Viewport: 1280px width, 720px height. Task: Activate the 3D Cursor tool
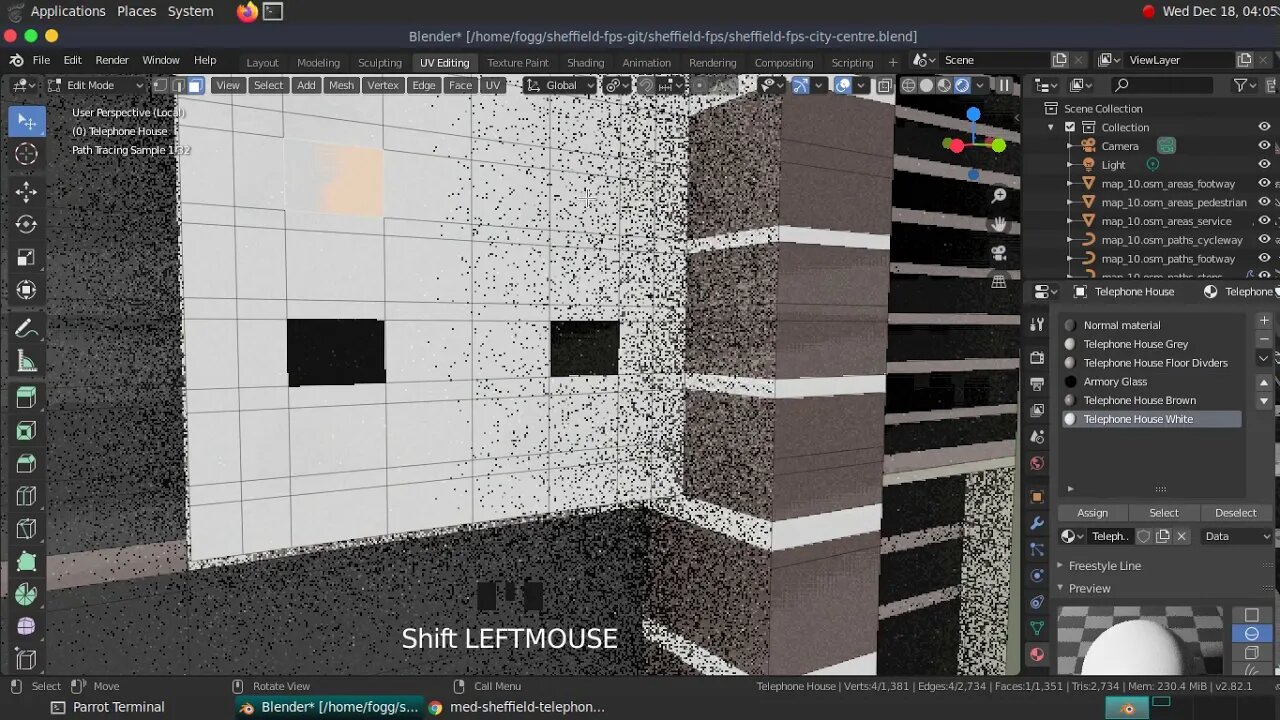[27, 154]
